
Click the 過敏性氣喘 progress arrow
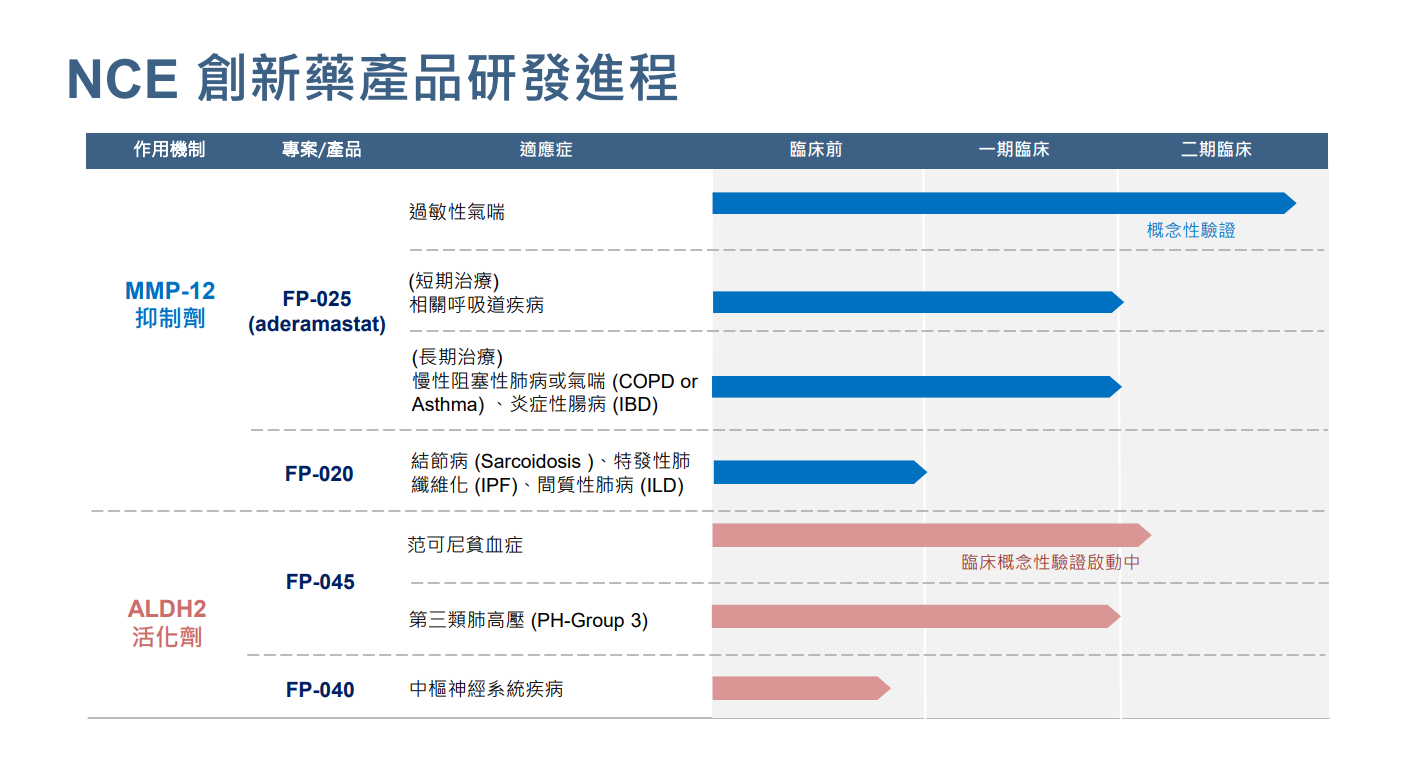tap(1000, 202)
